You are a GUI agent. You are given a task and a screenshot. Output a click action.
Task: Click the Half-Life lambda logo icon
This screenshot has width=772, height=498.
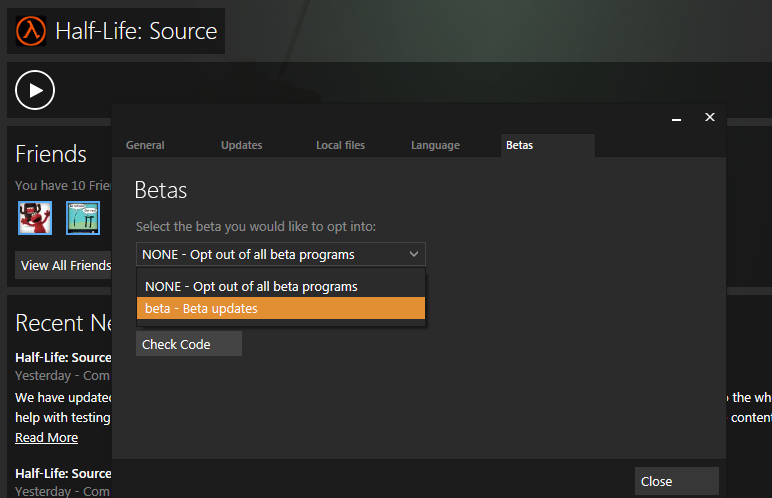coord(31,31)
